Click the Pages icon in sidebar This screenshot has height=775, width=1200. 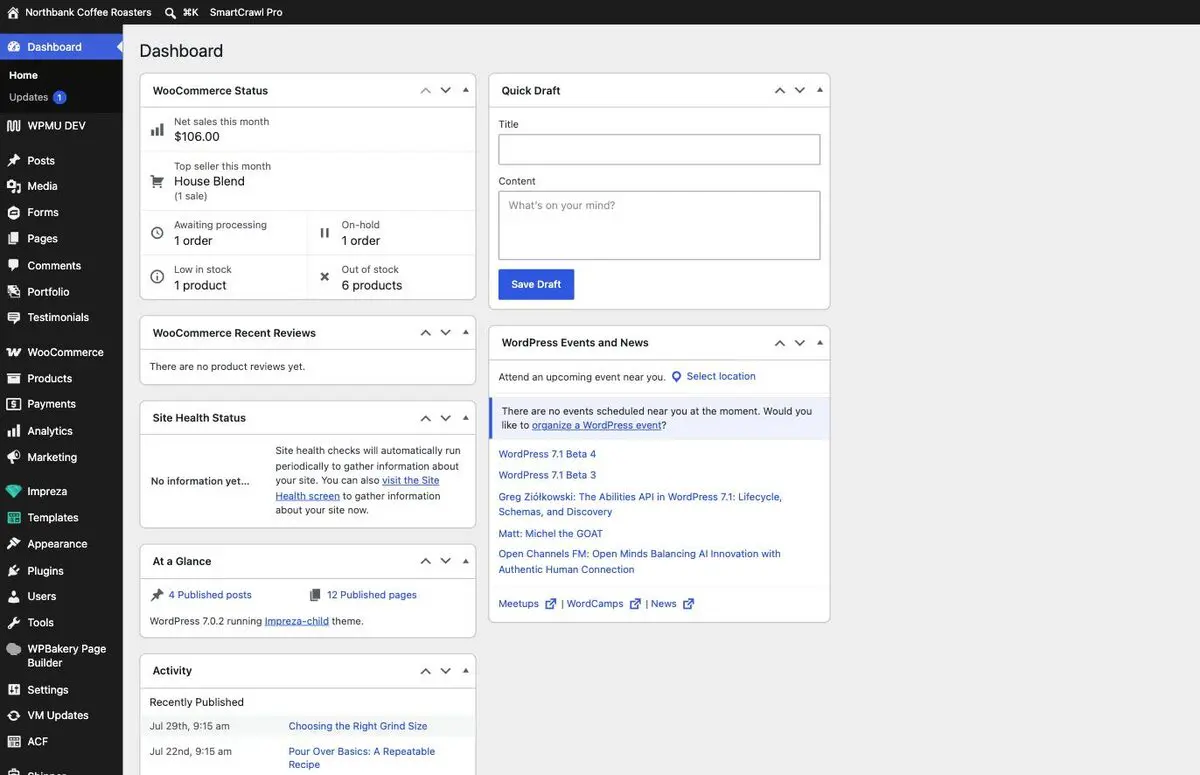pos(13,239)
